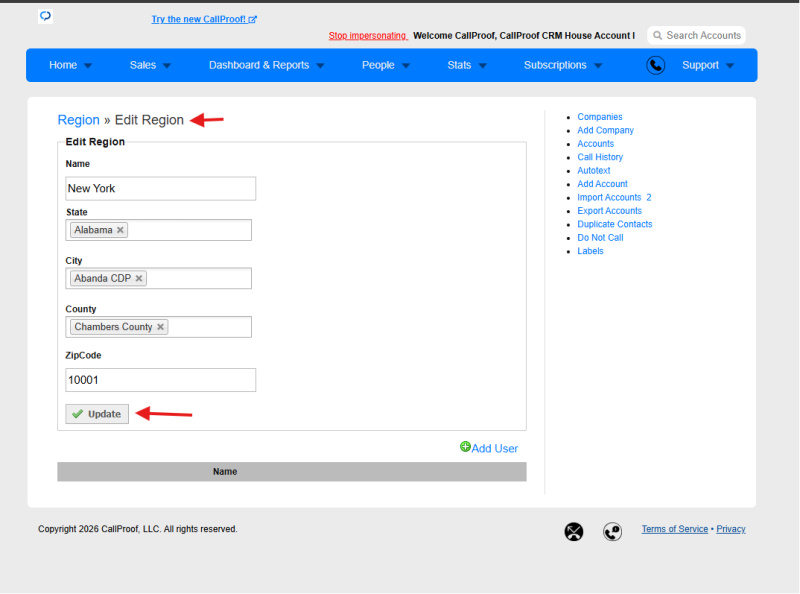Open Duplicate Contacts sidebar link
The image size is (800, 594).
click(615, 224)
